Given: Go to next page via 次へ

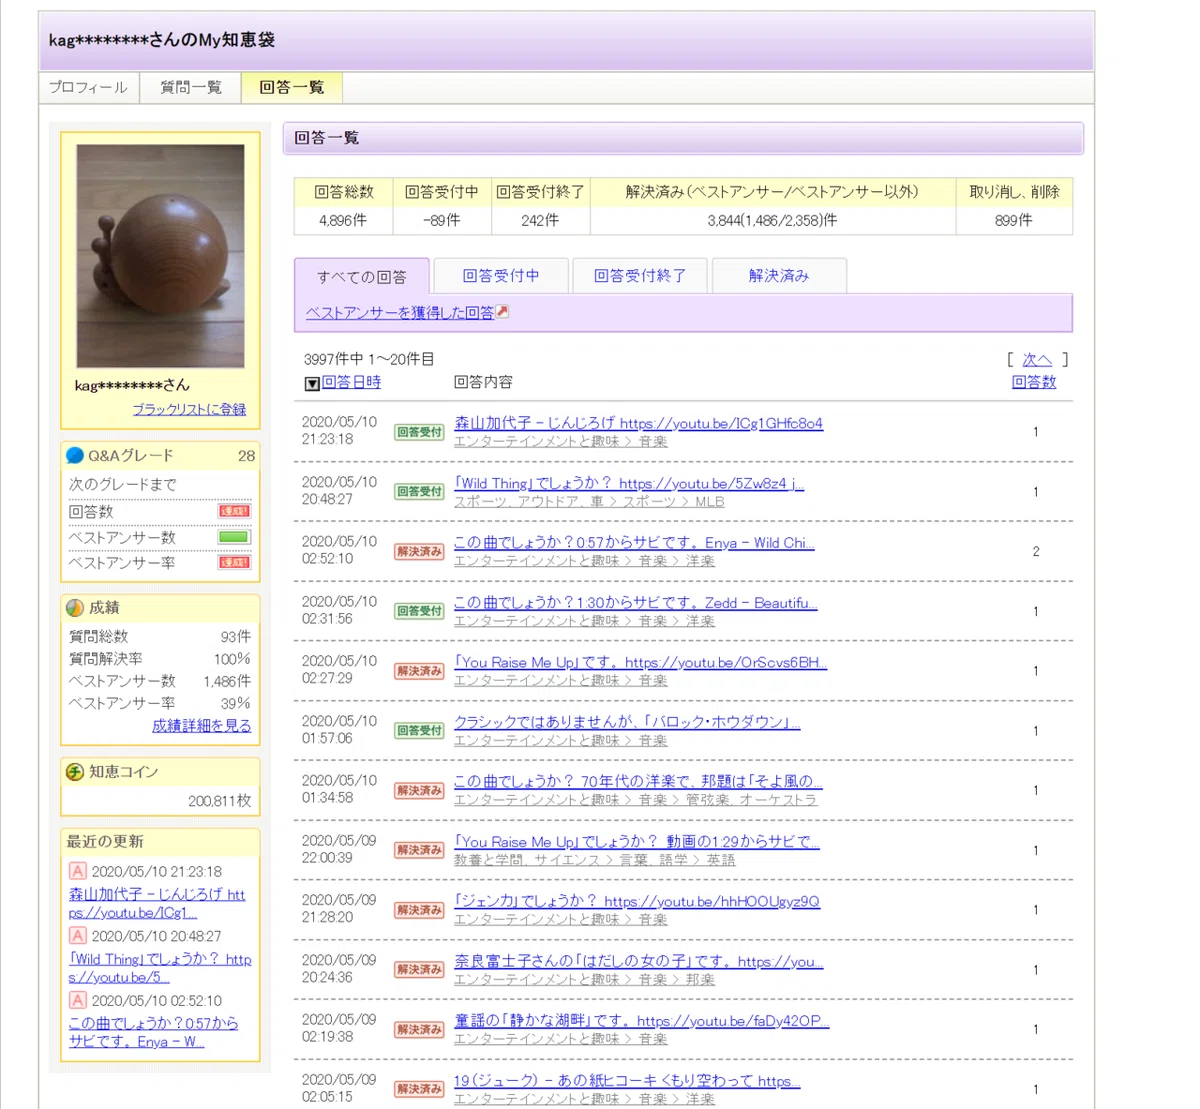Looking at the screenshot, I should tap(1037, 360).
